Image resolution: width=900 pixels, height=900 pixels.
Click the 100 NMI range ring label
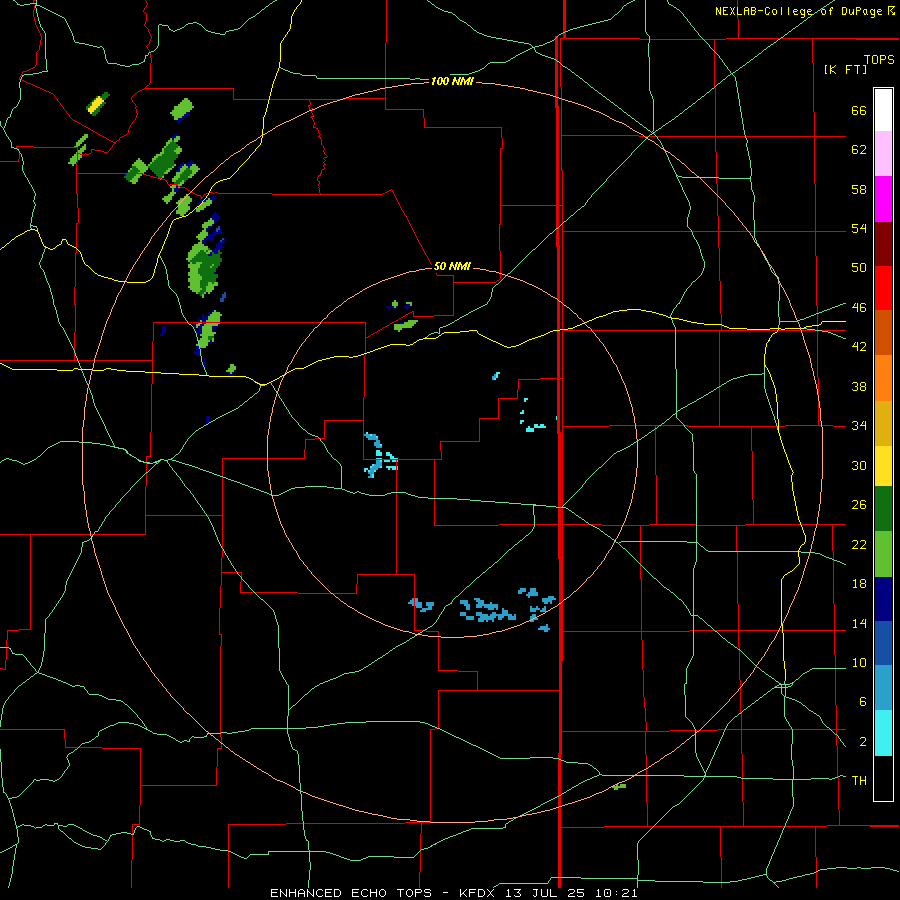click(x=452, y=82)
